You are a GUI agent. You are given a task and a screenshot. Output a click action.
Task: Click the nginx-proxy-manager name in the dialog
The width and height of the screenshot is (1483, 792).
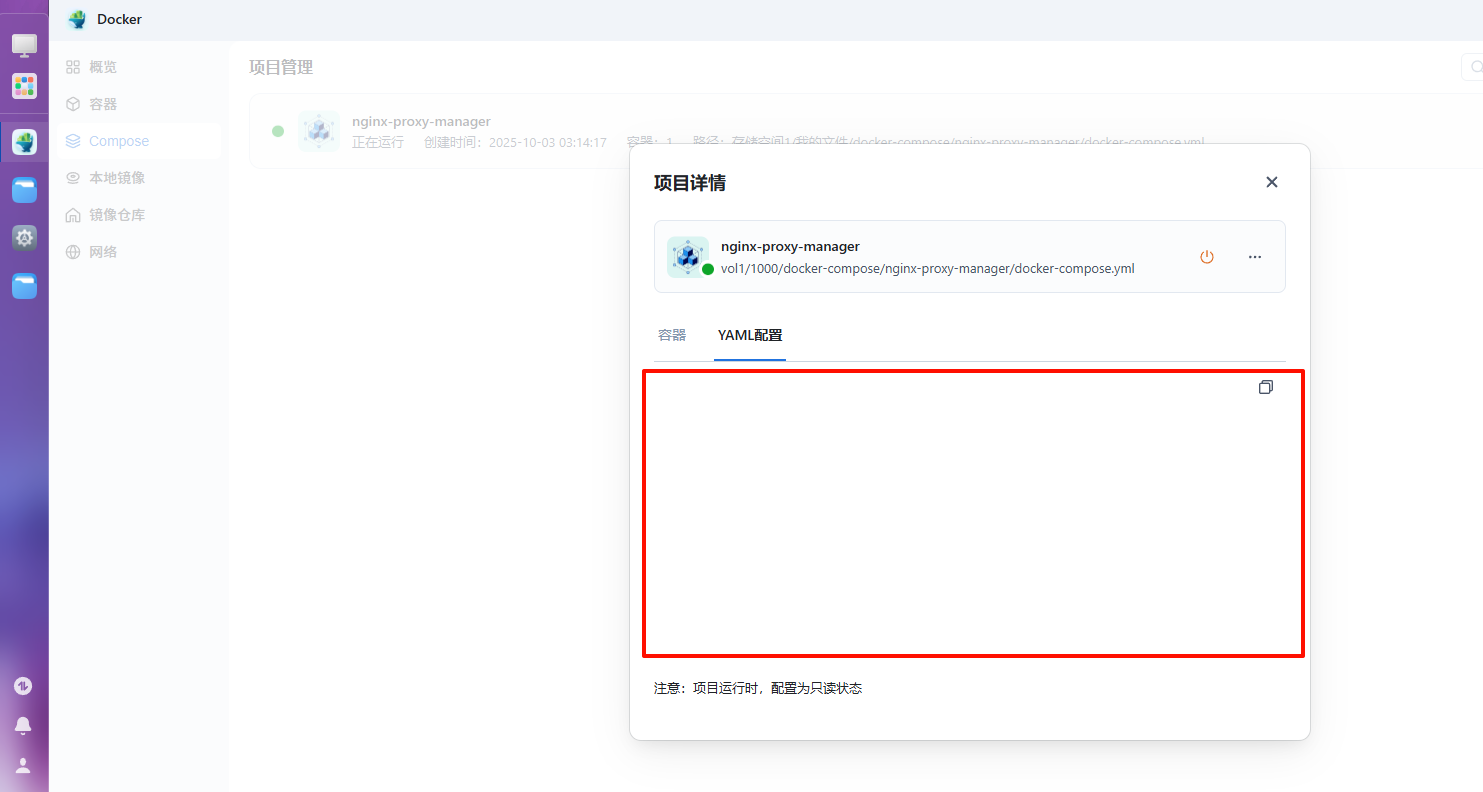pos(790,246)
